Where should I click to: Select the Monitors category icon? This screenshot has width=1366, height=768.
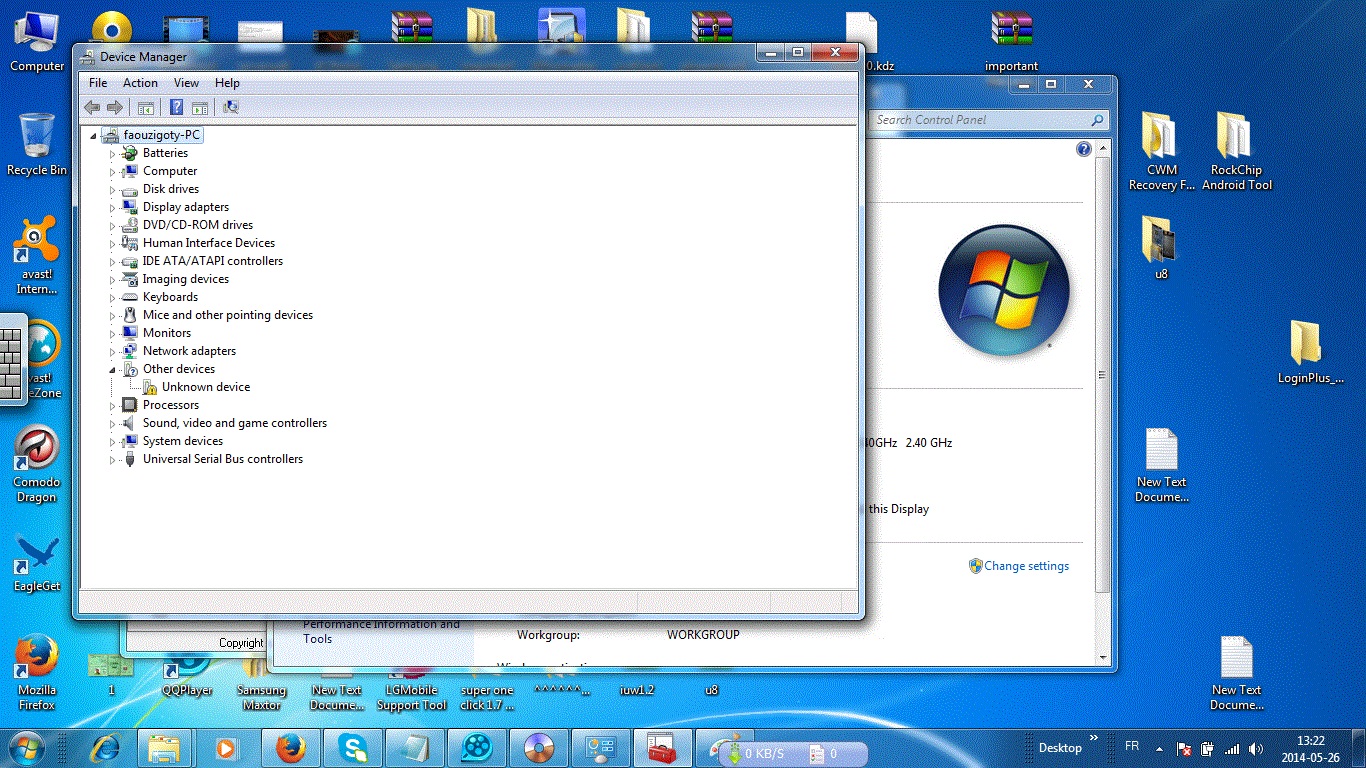pos(129,333)
